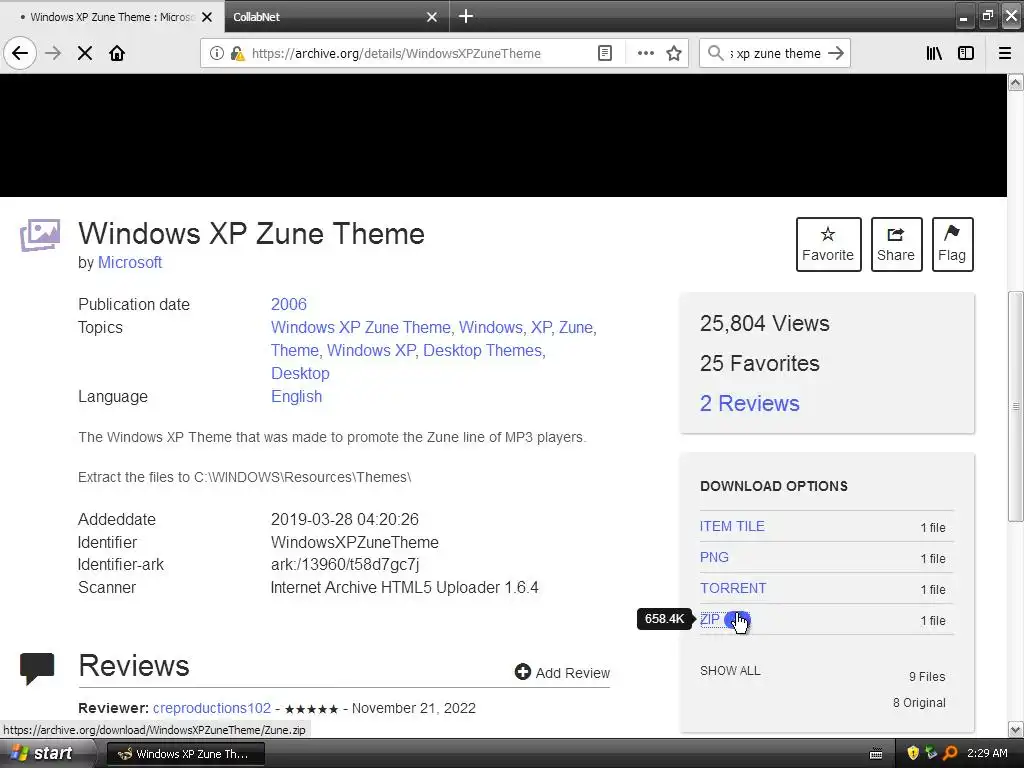Click the scrollbar down arrow

pos(1016,729)
